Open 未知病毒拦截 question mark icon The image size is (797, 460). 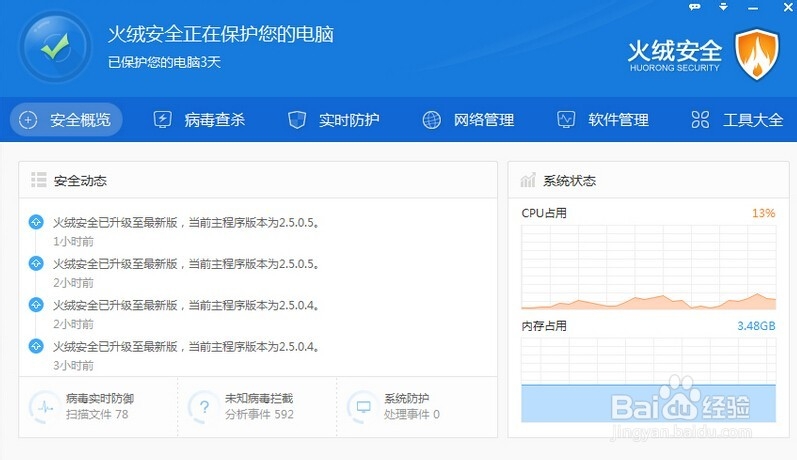(204, 407)
